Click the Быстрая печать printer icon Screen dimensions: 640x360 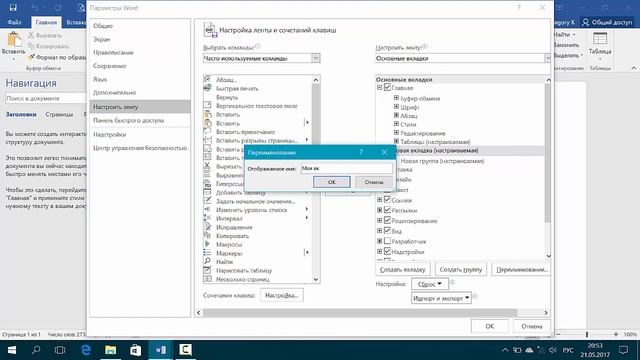(207, 88)
